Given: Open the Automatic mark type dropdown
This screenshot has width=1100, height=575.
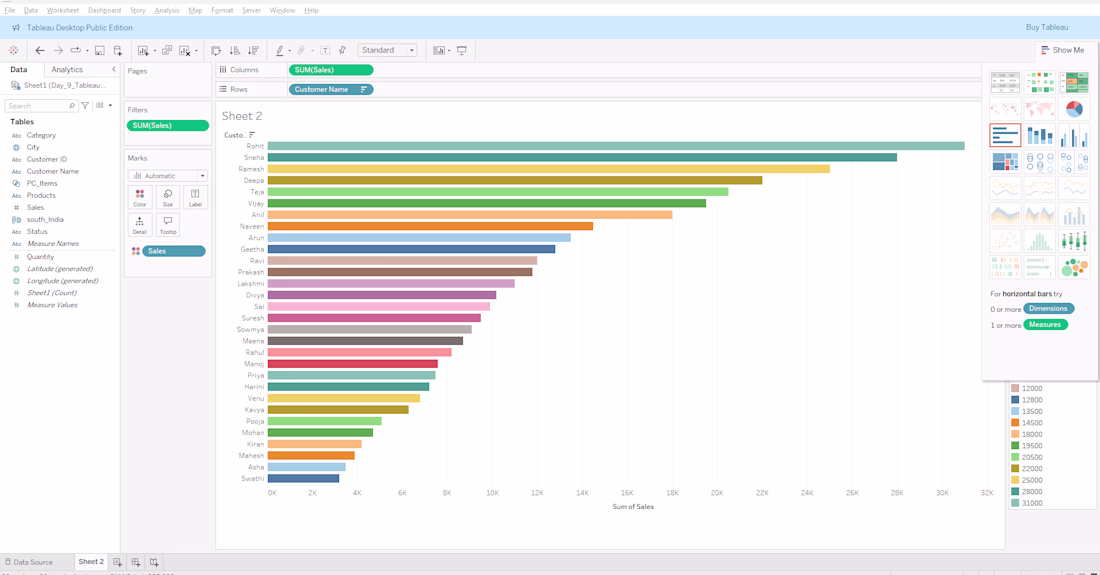Looking at the screenshot, I should tap(168, 176).
